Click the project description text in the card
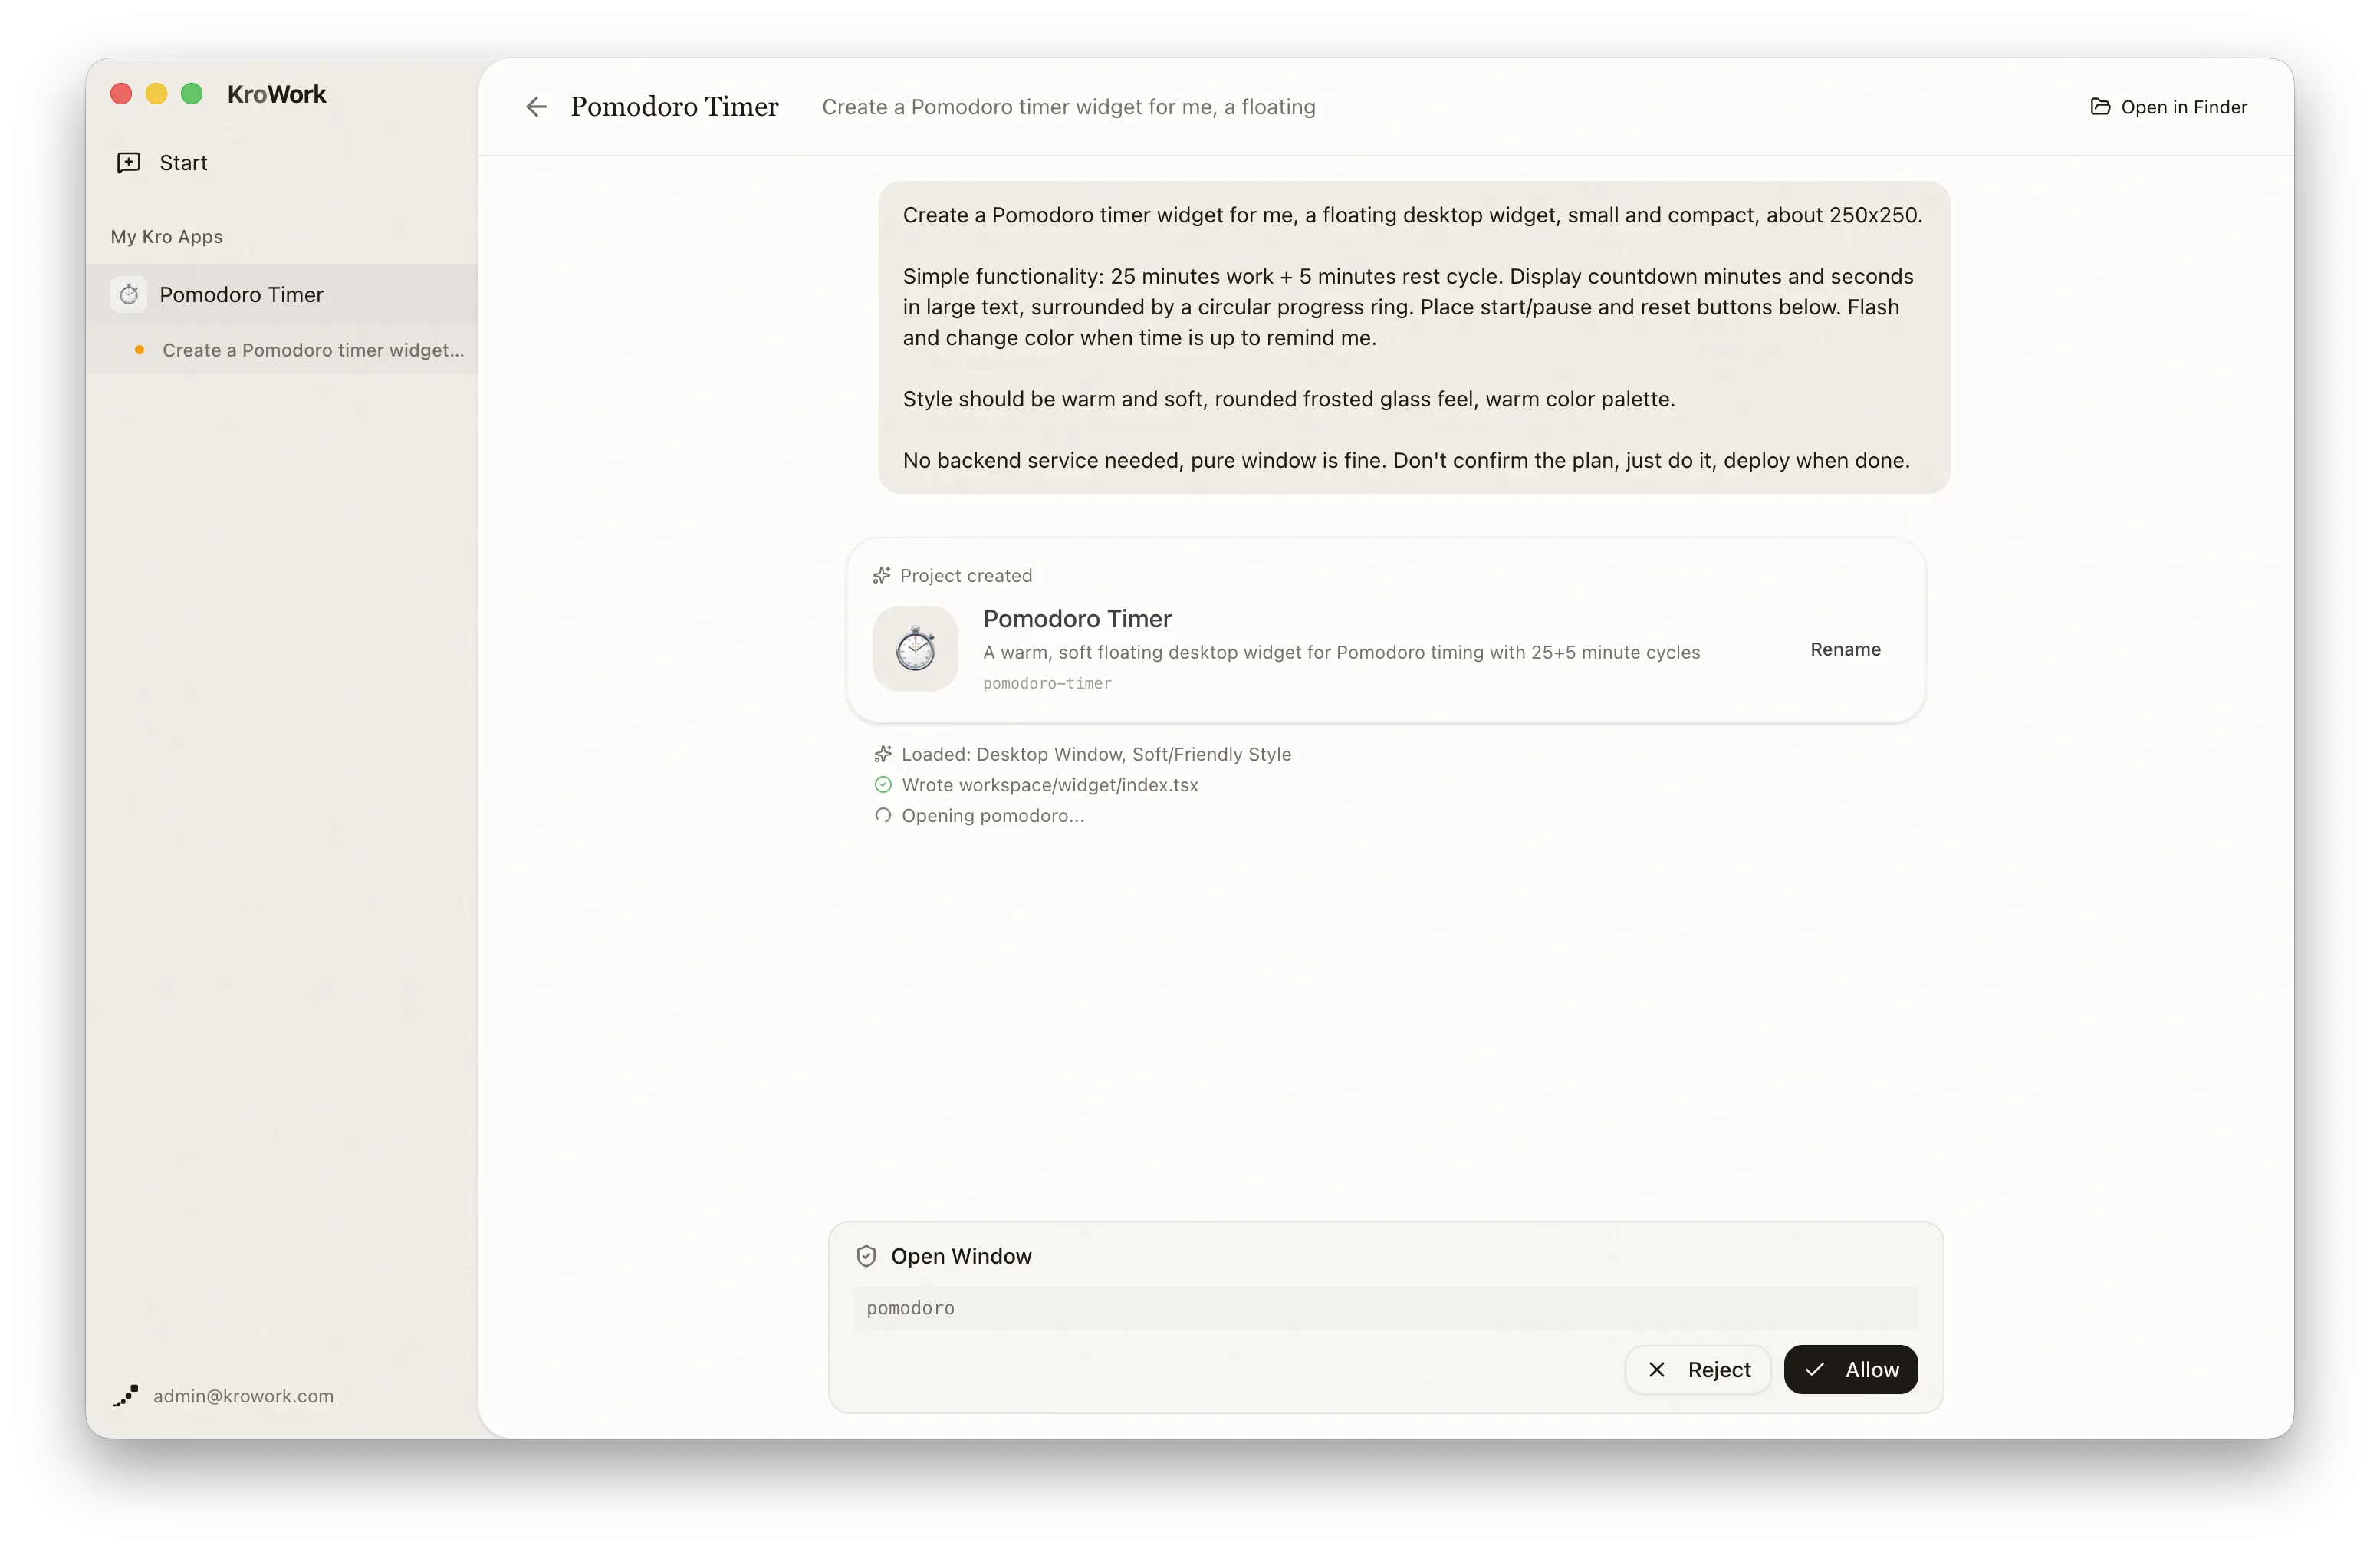 (1341, 652)
